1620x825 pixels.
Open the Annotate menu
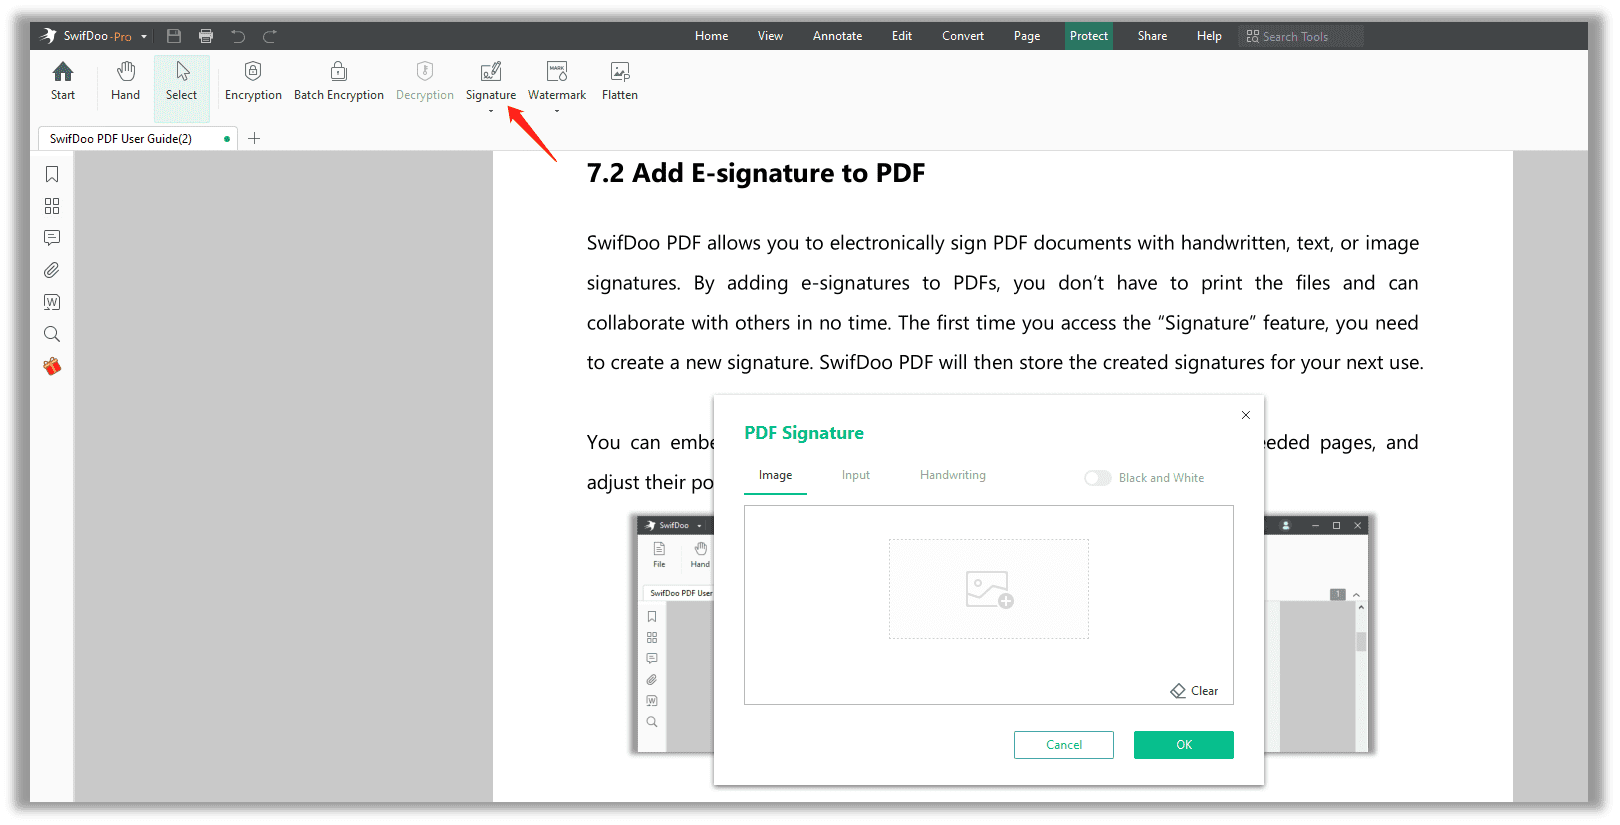click(x=837, y=36)
